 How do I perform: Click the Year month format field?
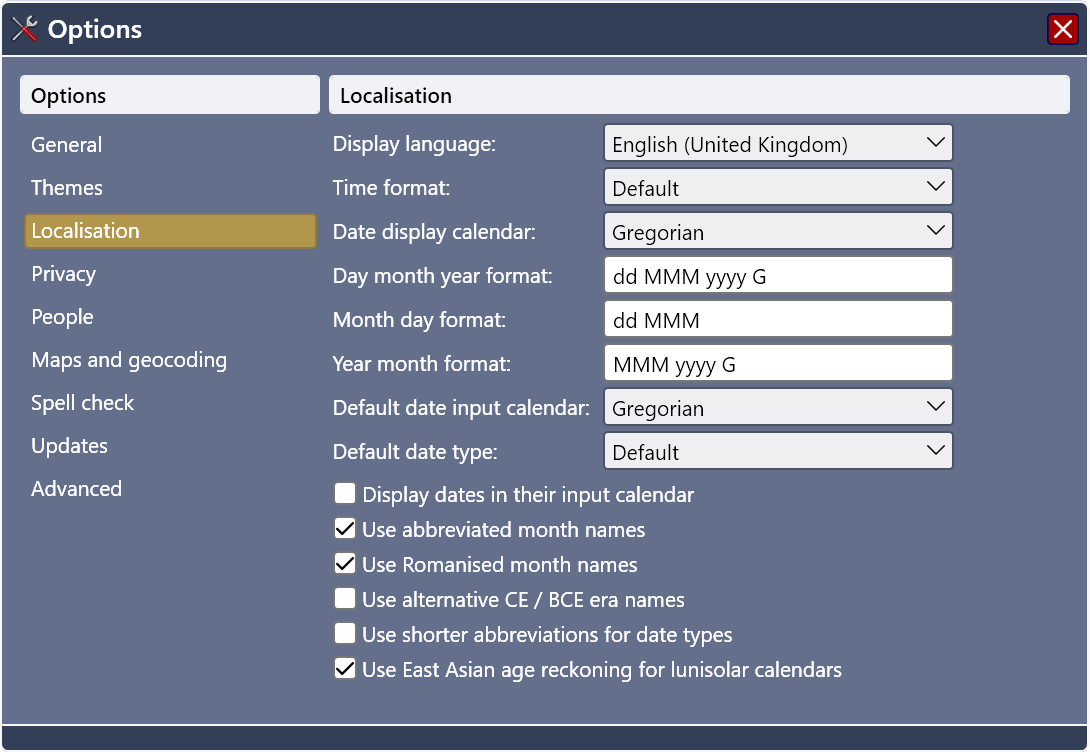pos(778,363)
